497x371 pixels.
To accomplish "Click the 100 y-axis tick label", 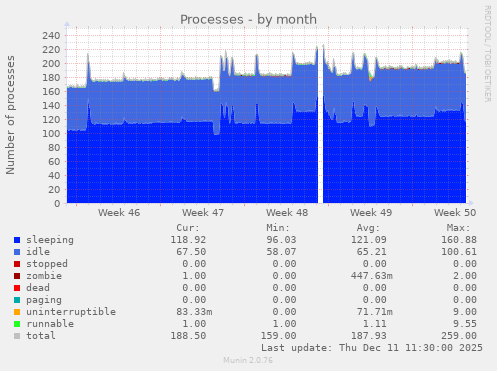I will [51, 133].
